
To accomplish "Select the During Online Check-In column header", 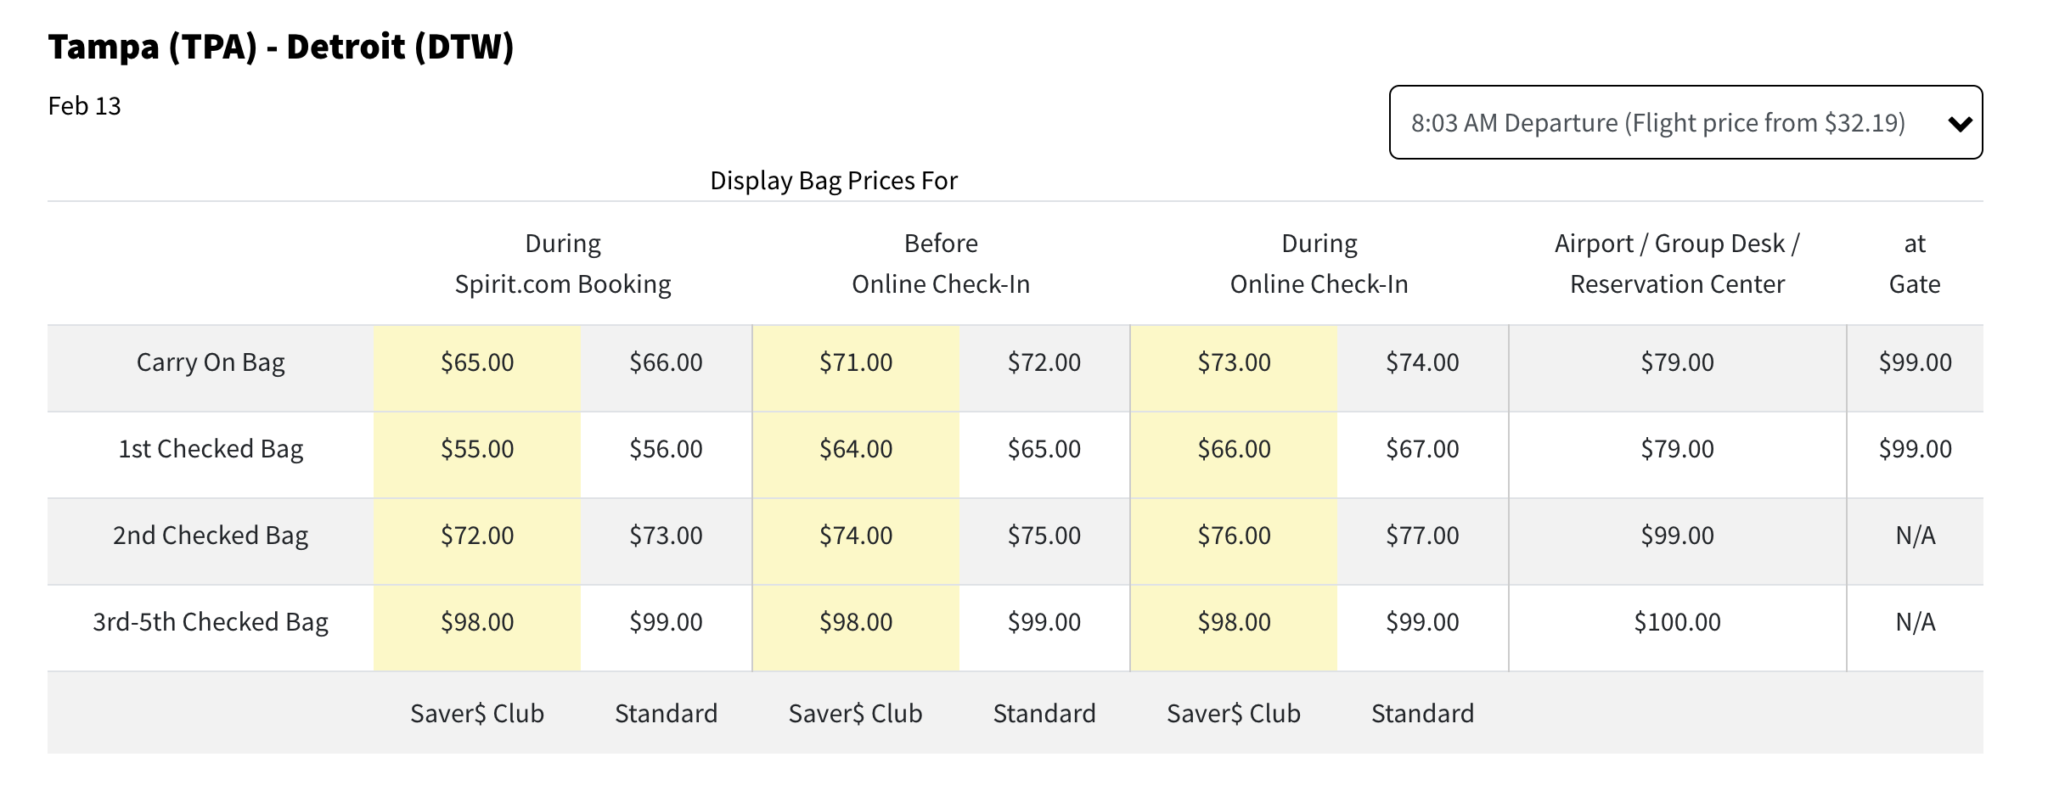I will coord(1318,264).
